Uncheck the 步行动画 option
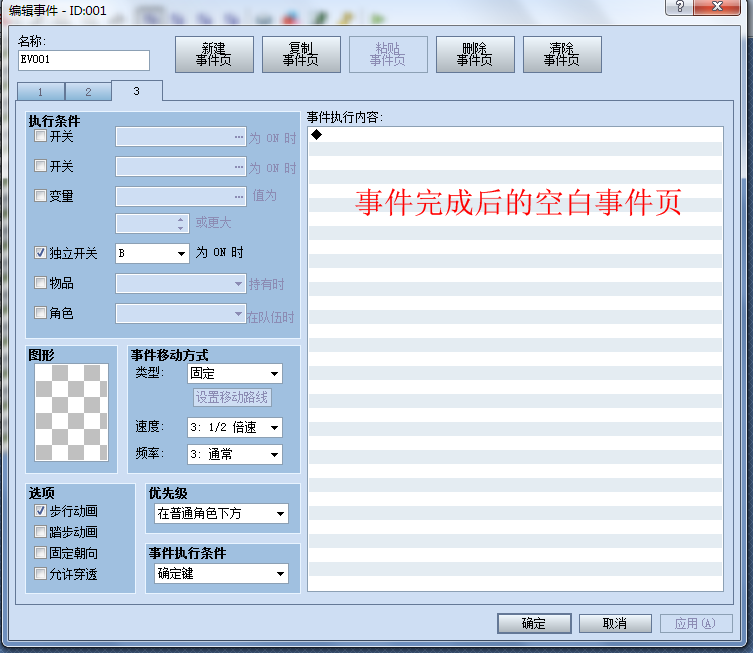Viewport: 753px width, 653px height. point(40,510)
